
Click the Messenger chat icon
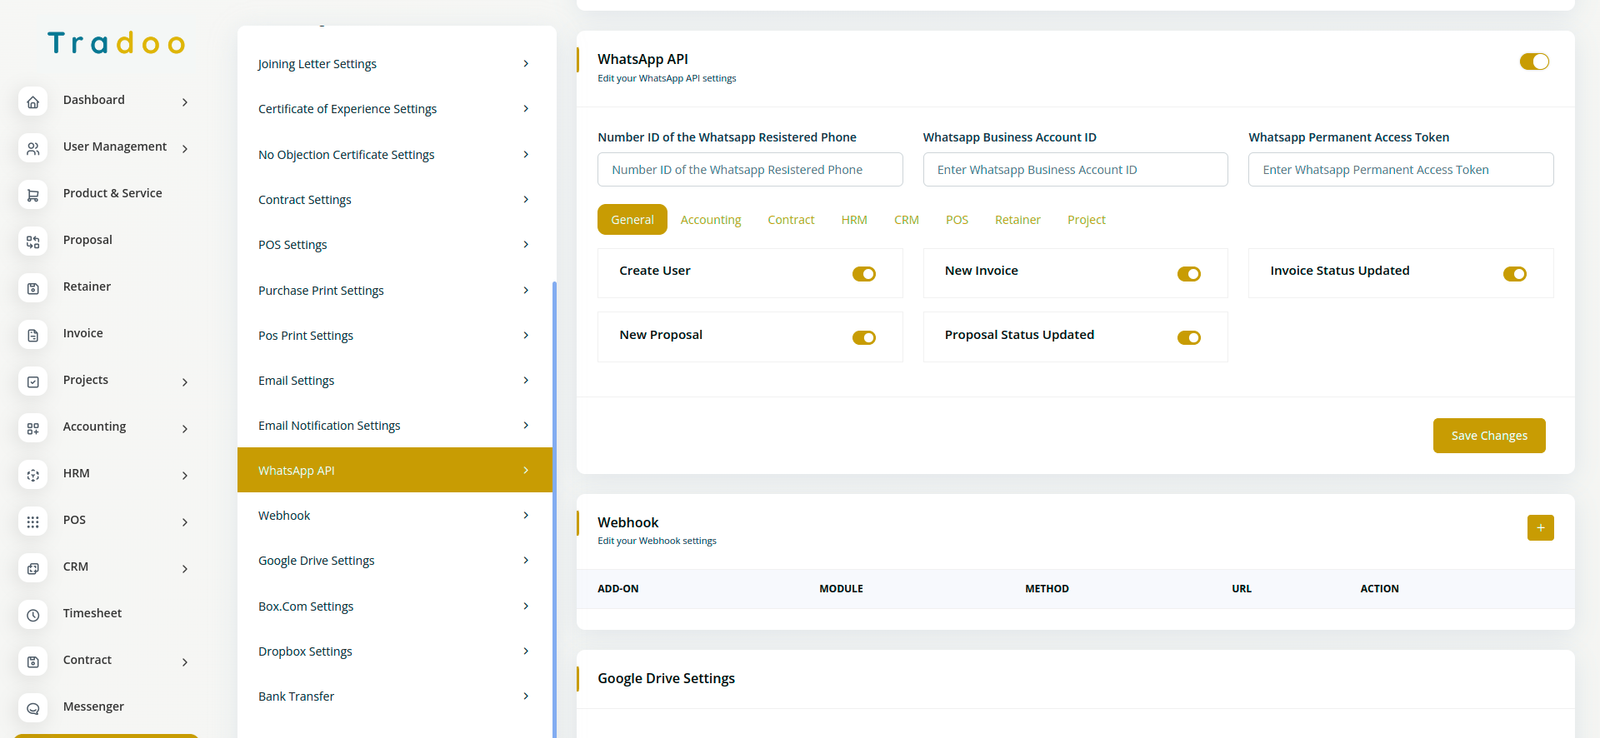tap(33, 708)
